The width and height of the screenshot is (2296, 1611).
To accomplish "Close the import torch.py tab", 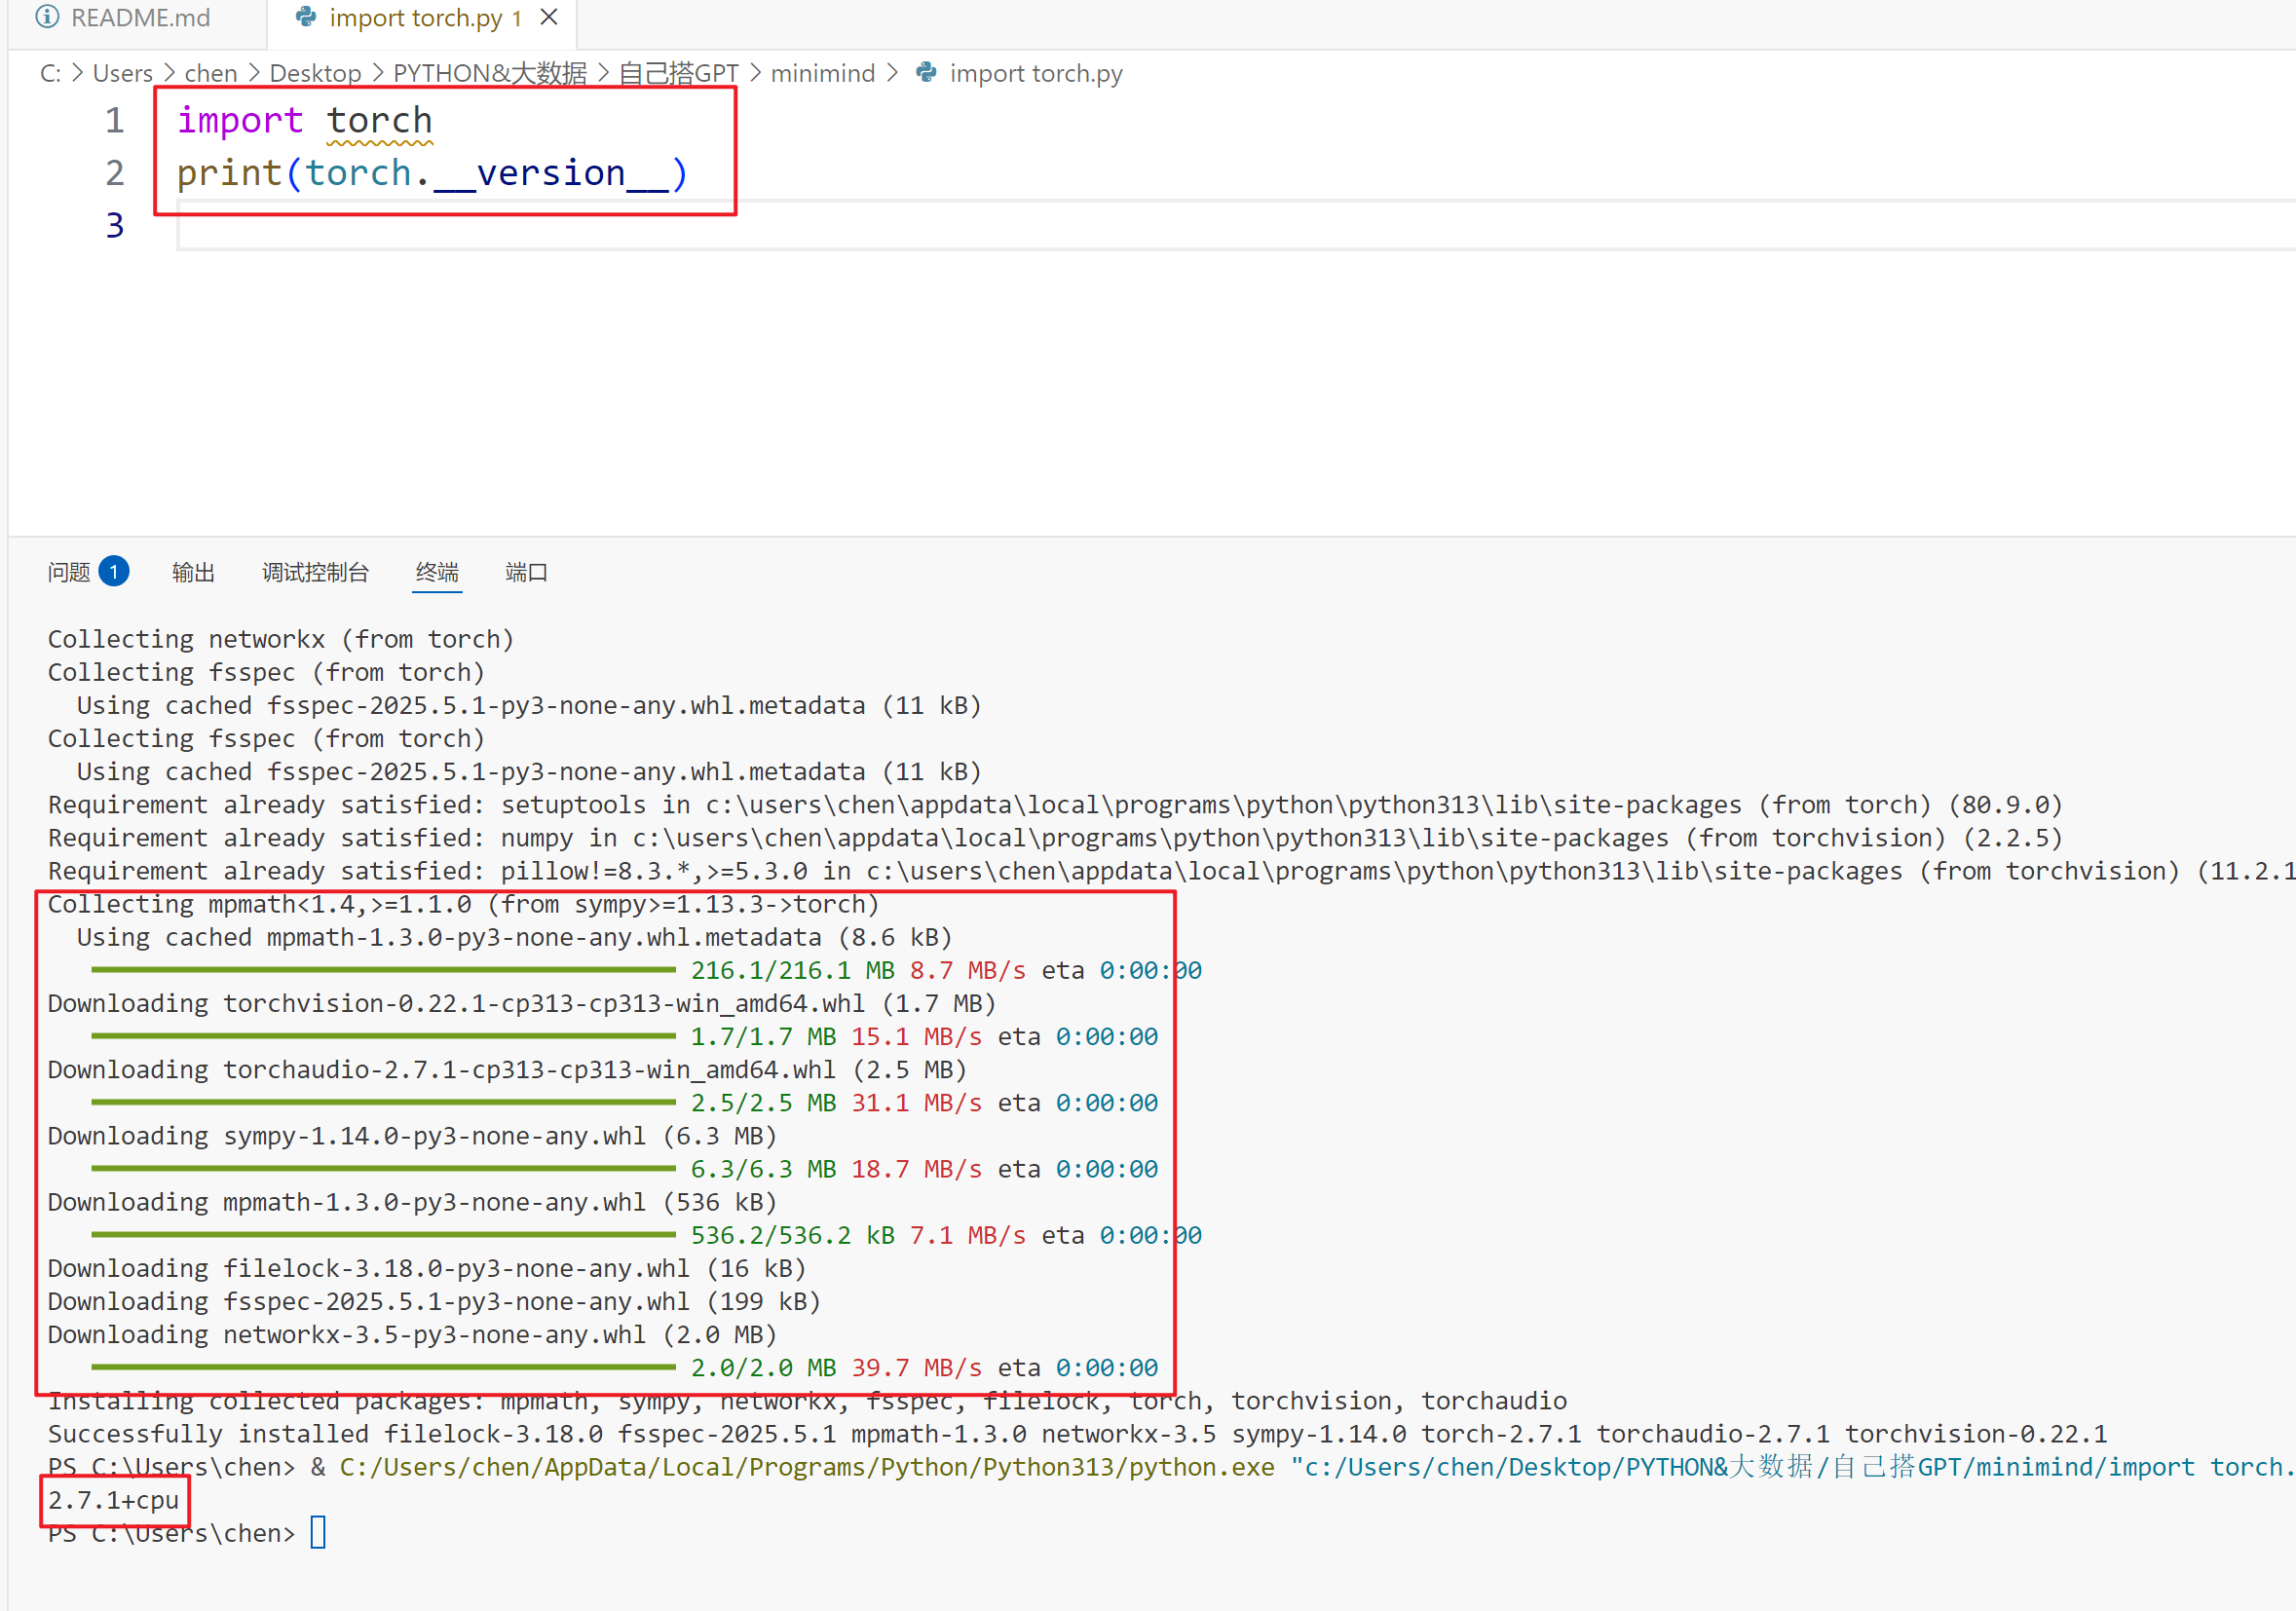I will click(x=548, y=16).
